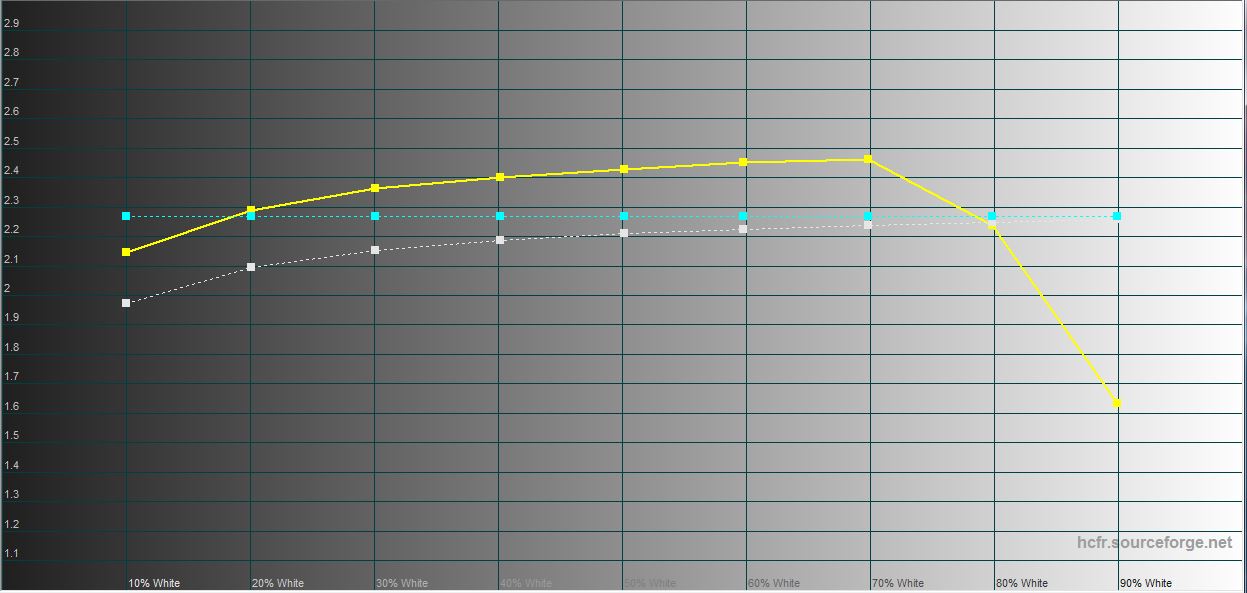1247x593 pixels.
Task: Click the white dashed point at 50% White
Action: pos(624,233)
